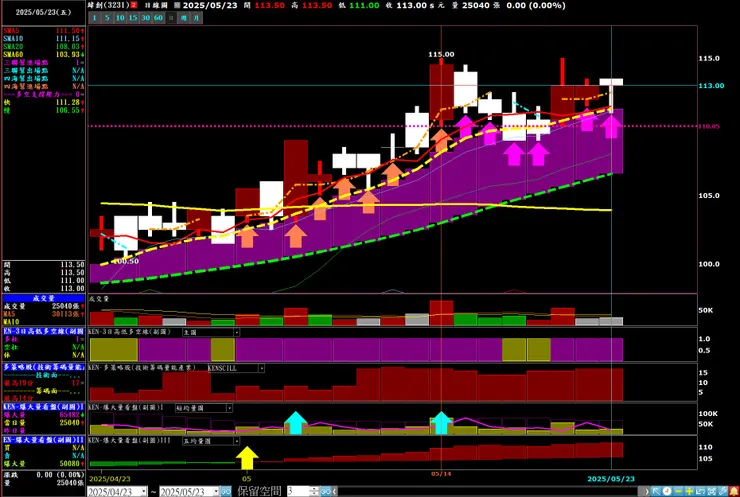
Task: Switch to the 5-minute timeframe
Action: click(107, 18)
